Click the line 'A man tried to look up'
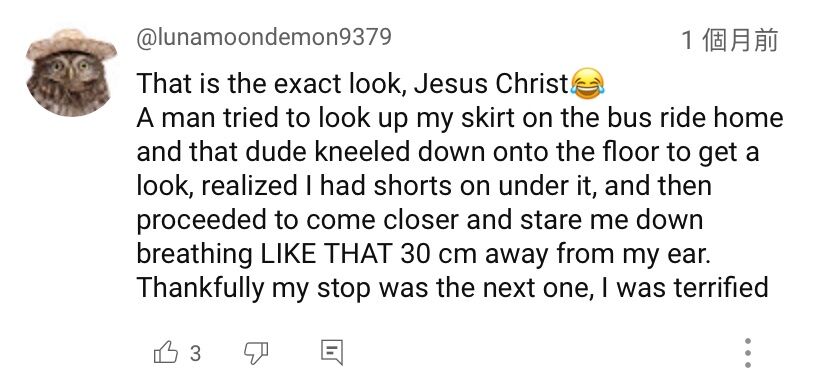The width and height of the screenshot is (828, 390). pos(459,118)
